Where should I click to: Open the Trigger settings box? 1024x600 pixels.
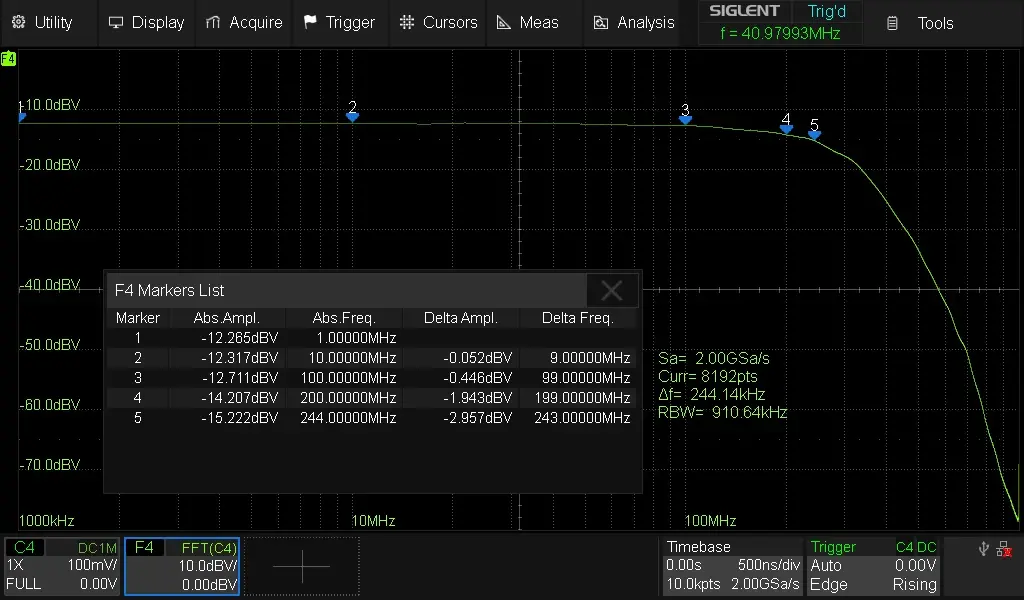point(873,566)
